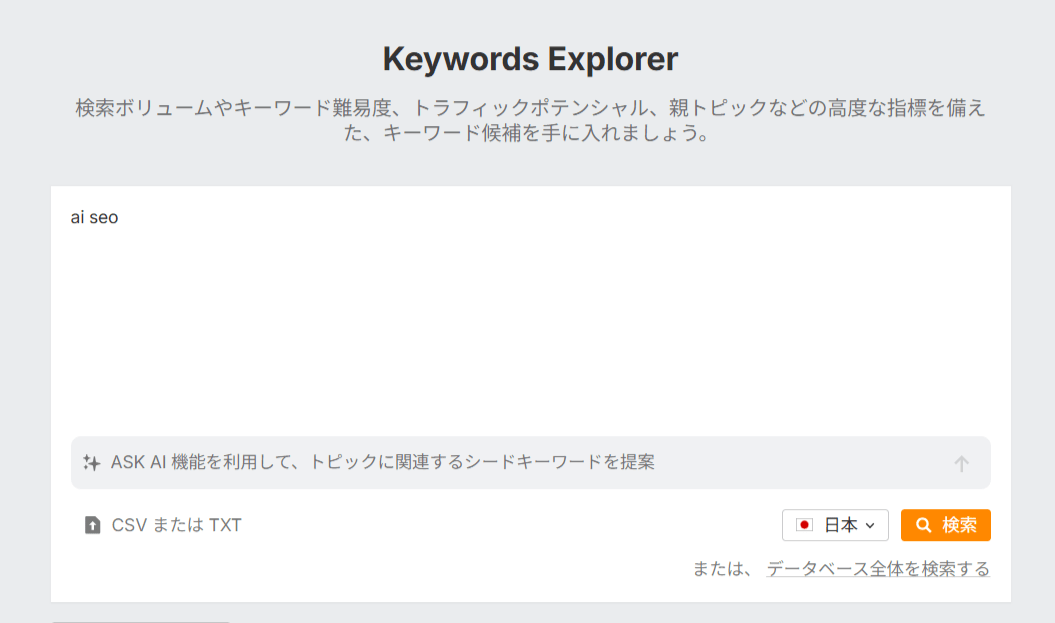Image resolution: width=1055 pixels, height=623 pixels.
Task: Click the Japan flag icon
Action: [804, 525]
